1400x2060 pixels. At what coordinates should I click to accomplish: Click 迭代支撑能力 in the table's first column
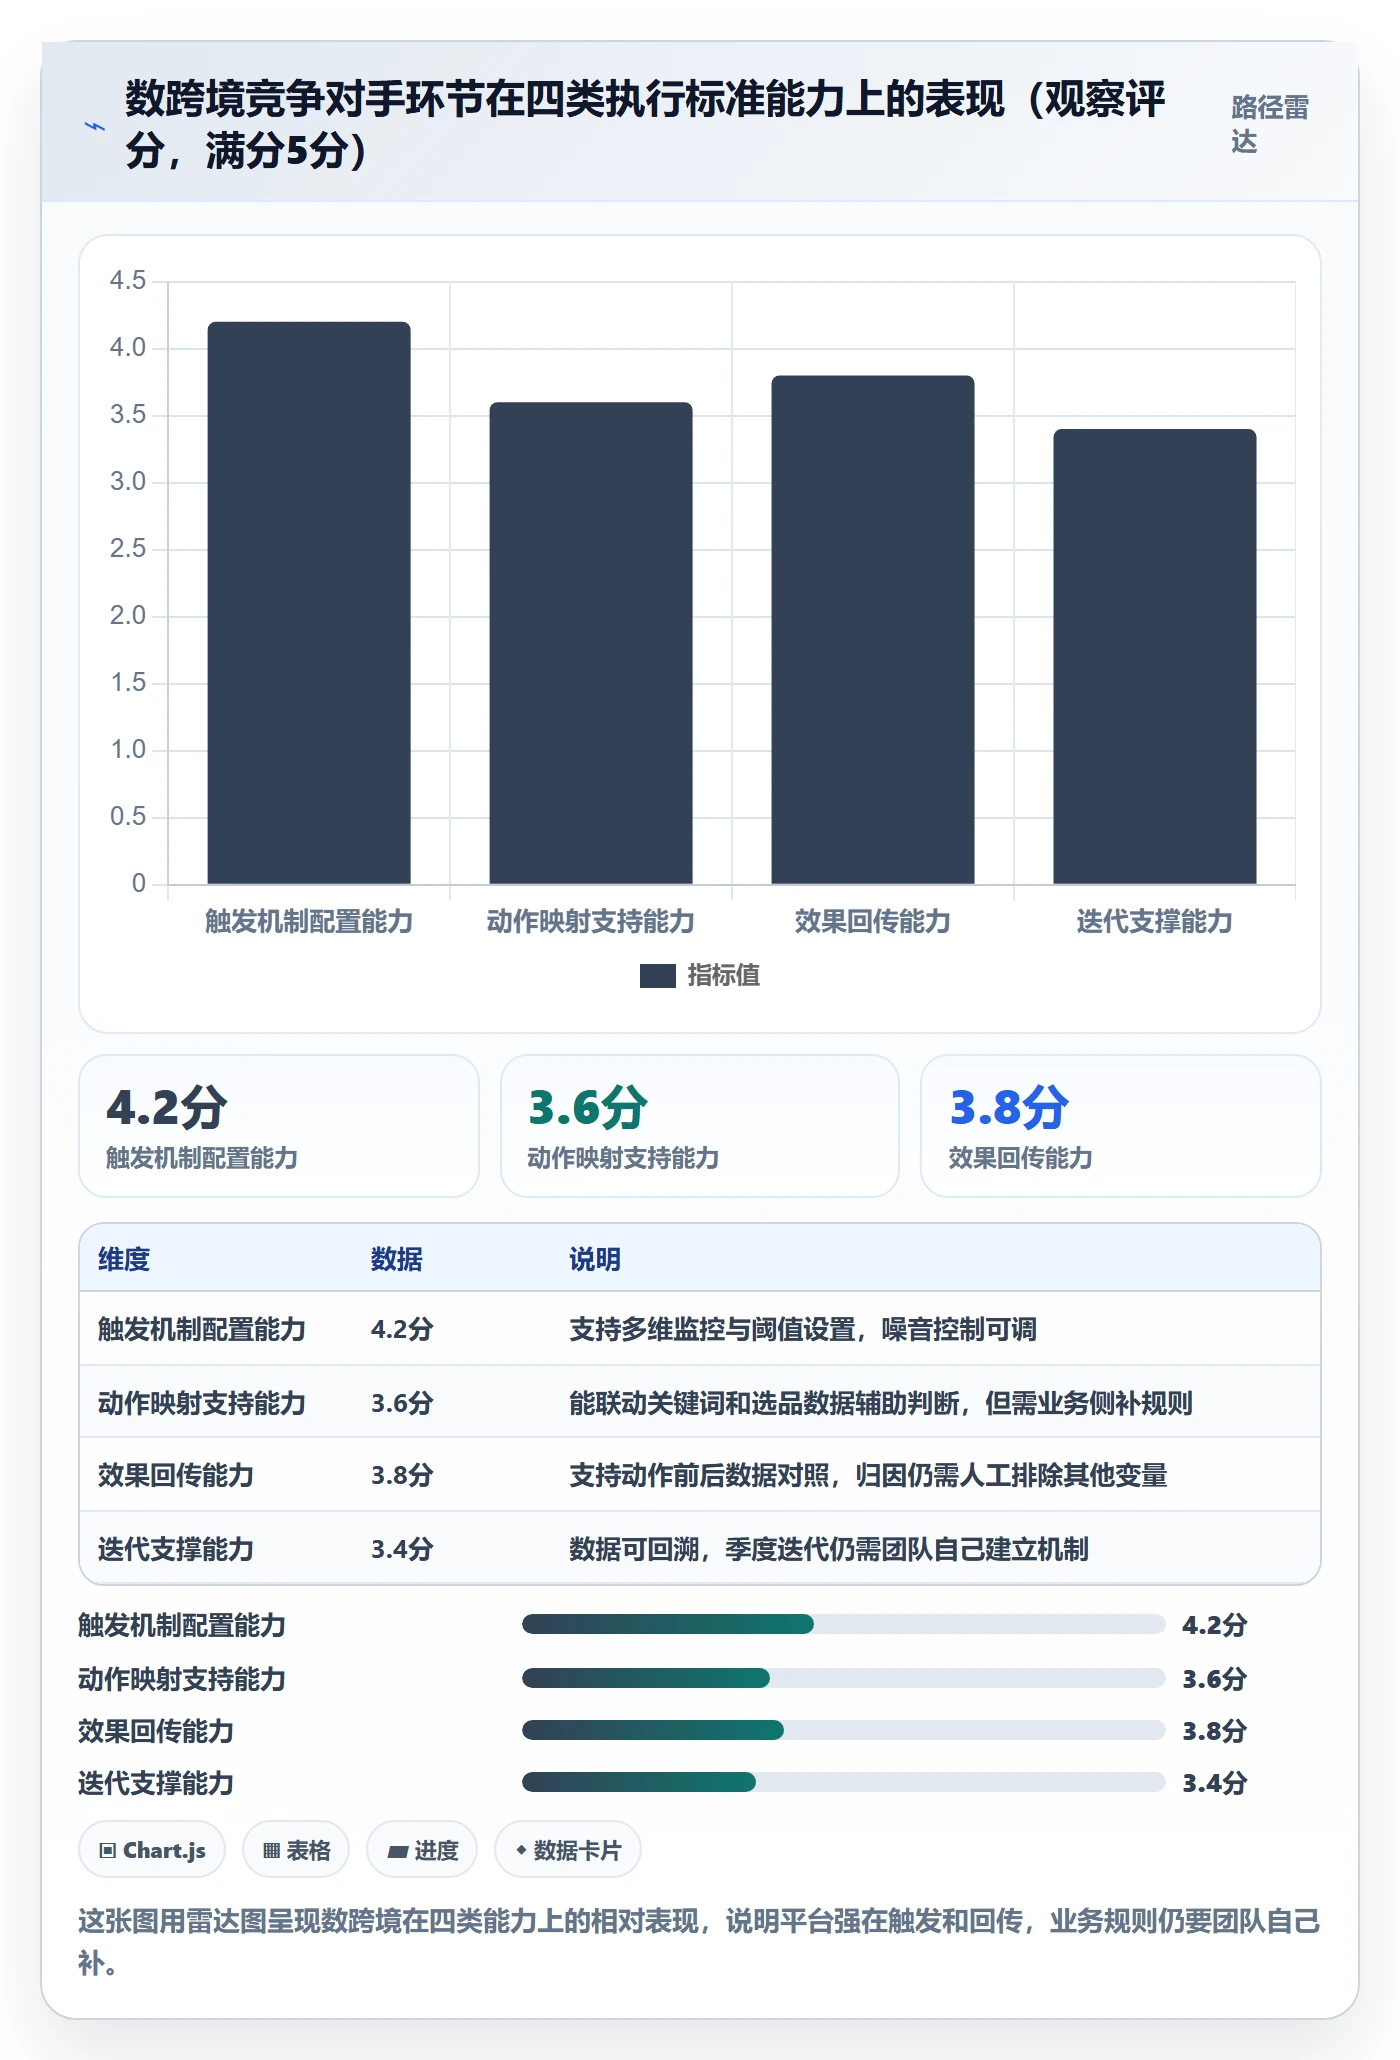[x=176, y=1549]
